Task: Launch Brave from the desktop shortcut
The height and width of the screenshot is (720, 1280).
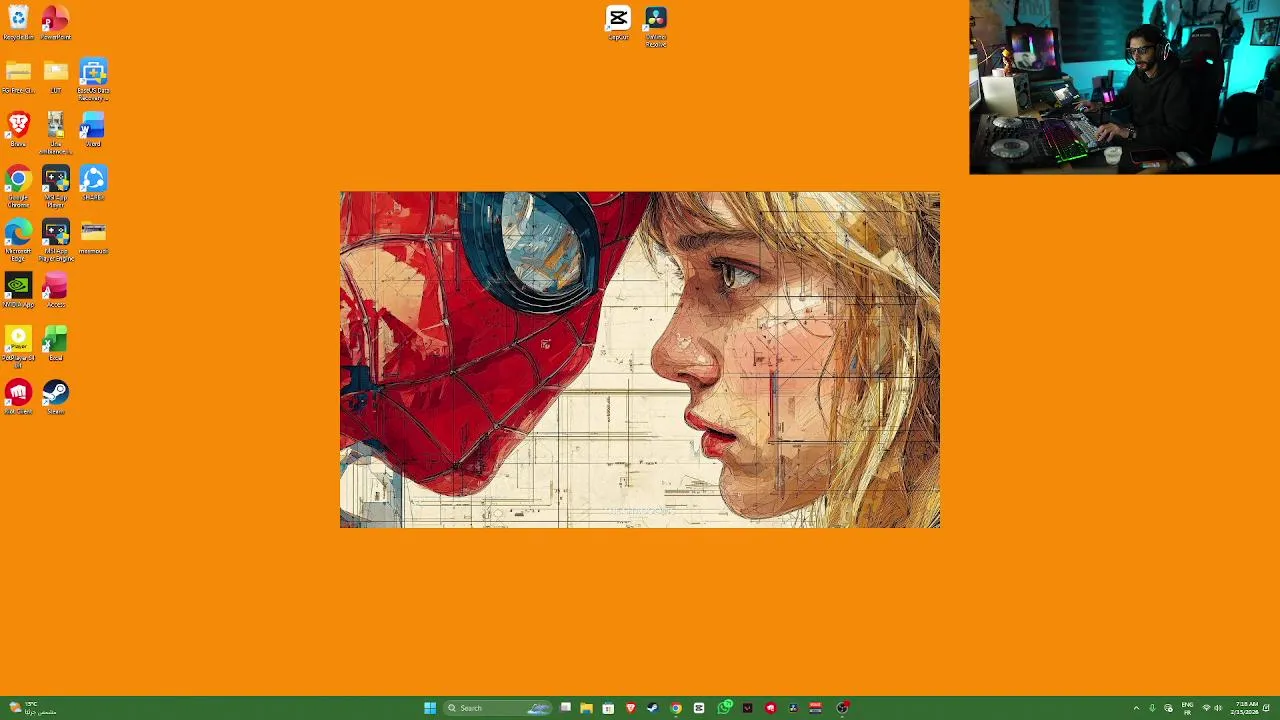Action: (x=18, y=130)
